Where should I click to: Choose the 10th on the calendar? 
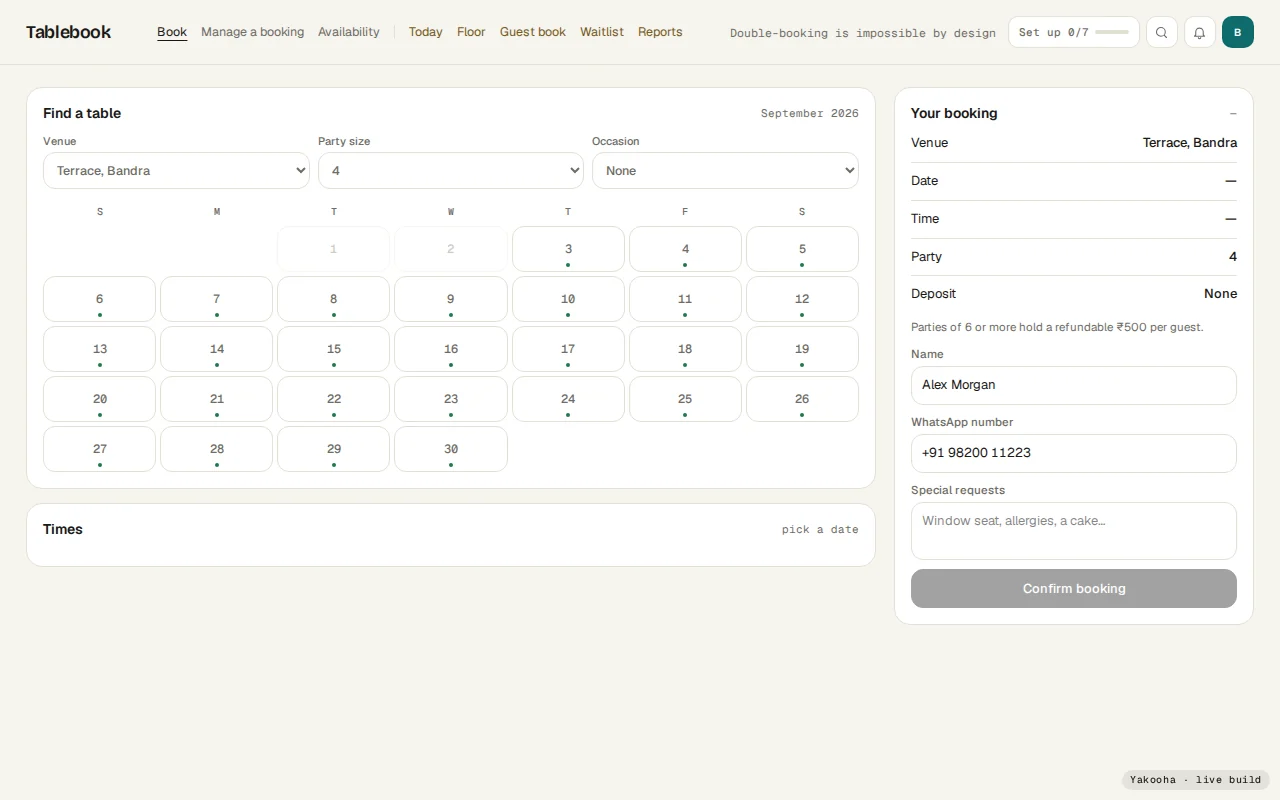point(568,299)
